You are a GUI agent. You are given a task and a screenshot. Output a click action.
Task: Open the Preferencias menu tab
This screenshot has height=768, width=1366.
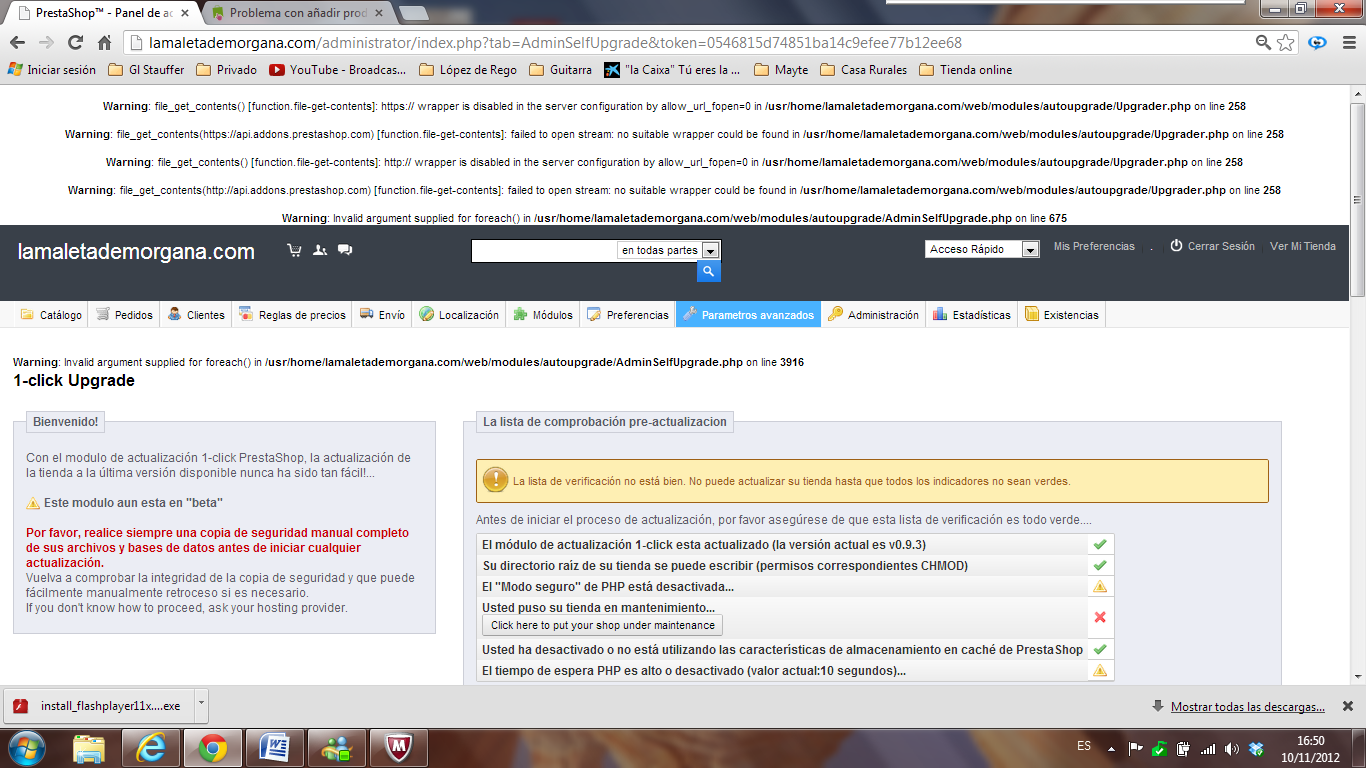point(628,315)
